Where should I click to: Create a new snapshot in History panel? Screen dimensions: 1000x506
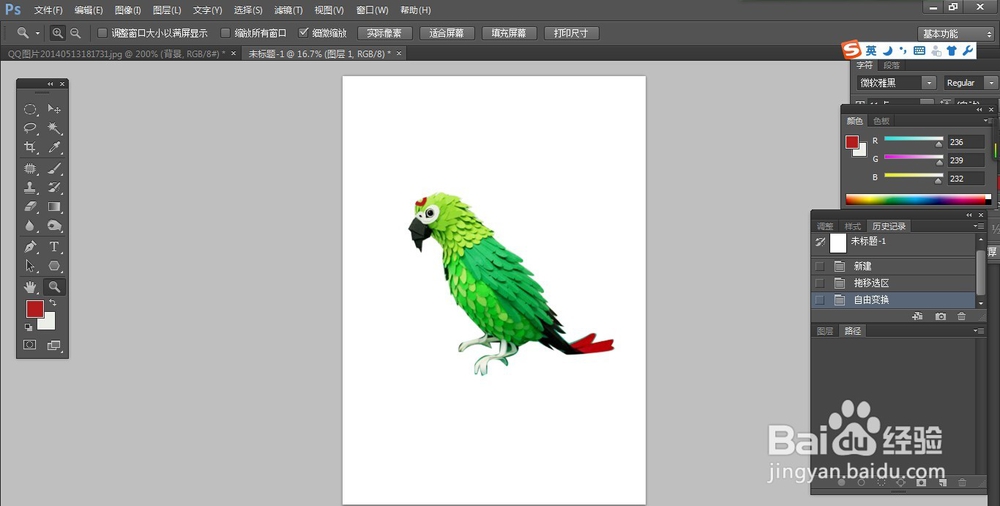click(940, 316)
